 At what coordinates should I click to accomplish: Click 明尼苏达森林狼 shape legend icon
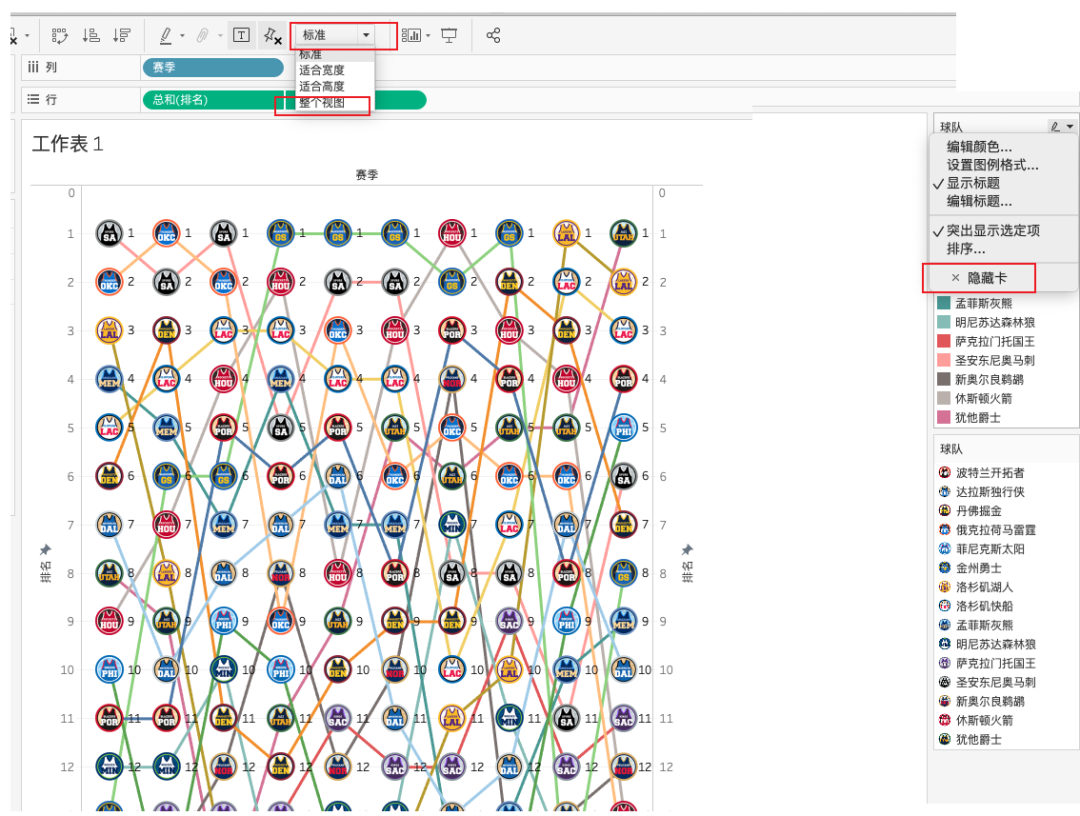[x=945, y=644]
